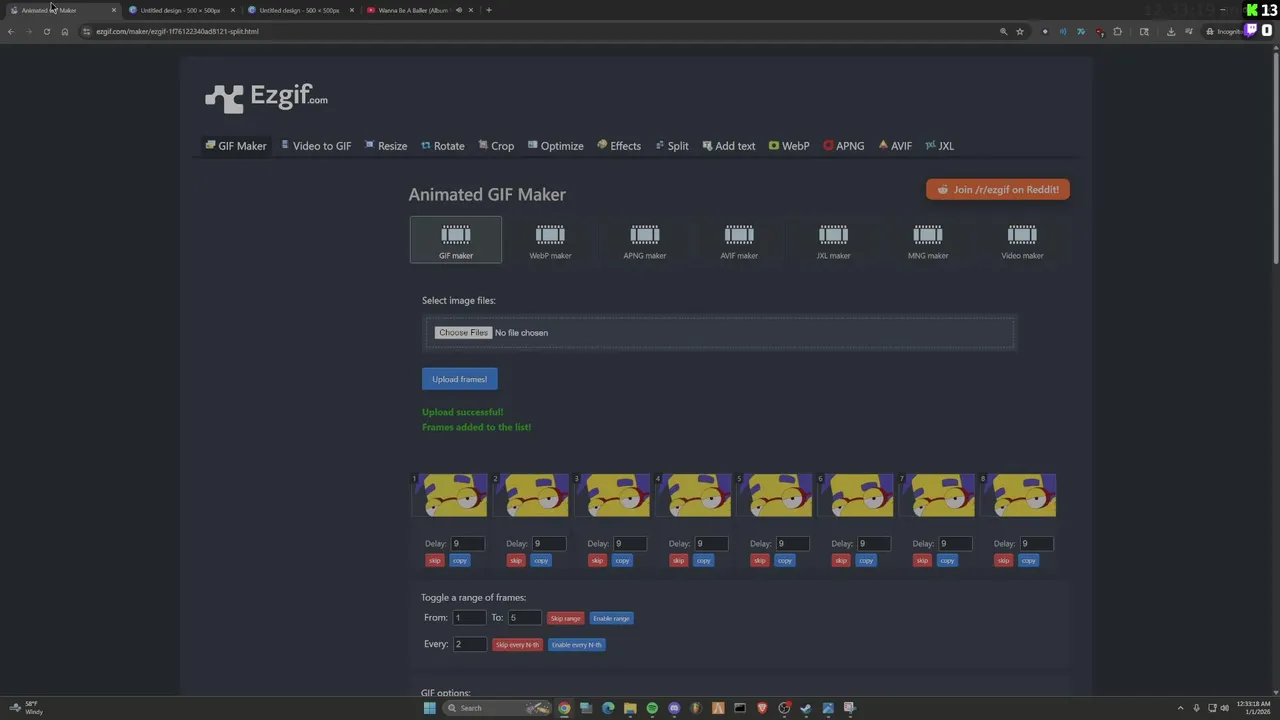
Task: Open the Chrome extensions puzzle icon
Action: (x=1117, y=31)
